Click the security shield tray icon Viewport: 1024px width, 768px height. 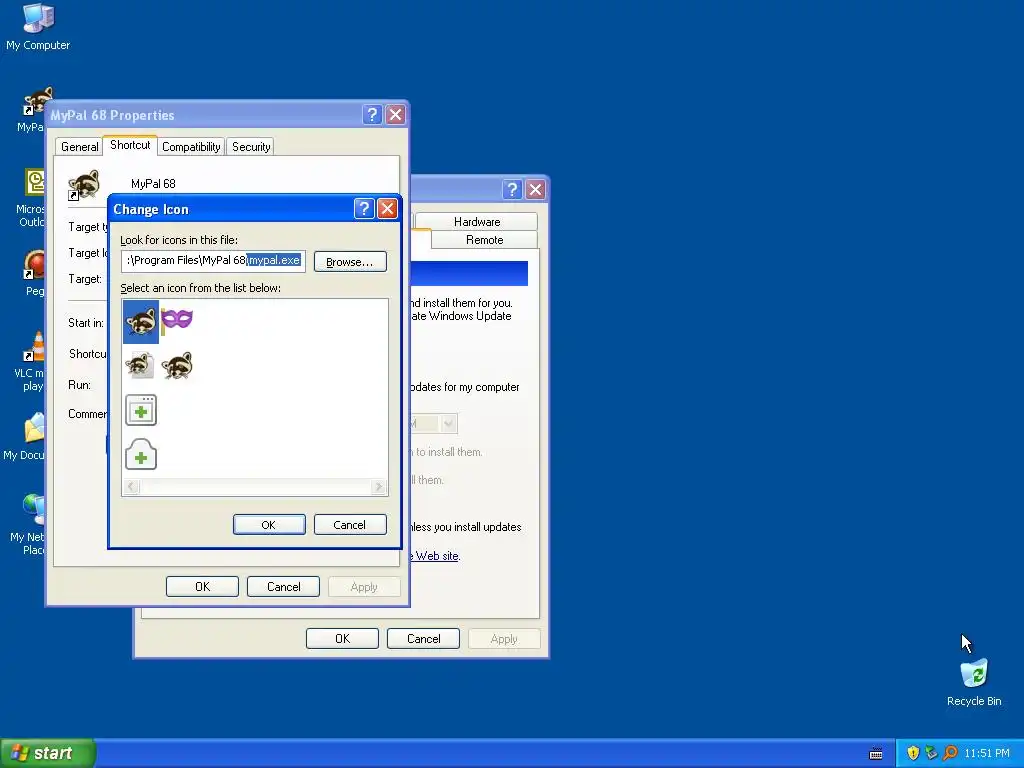[913, 753]
